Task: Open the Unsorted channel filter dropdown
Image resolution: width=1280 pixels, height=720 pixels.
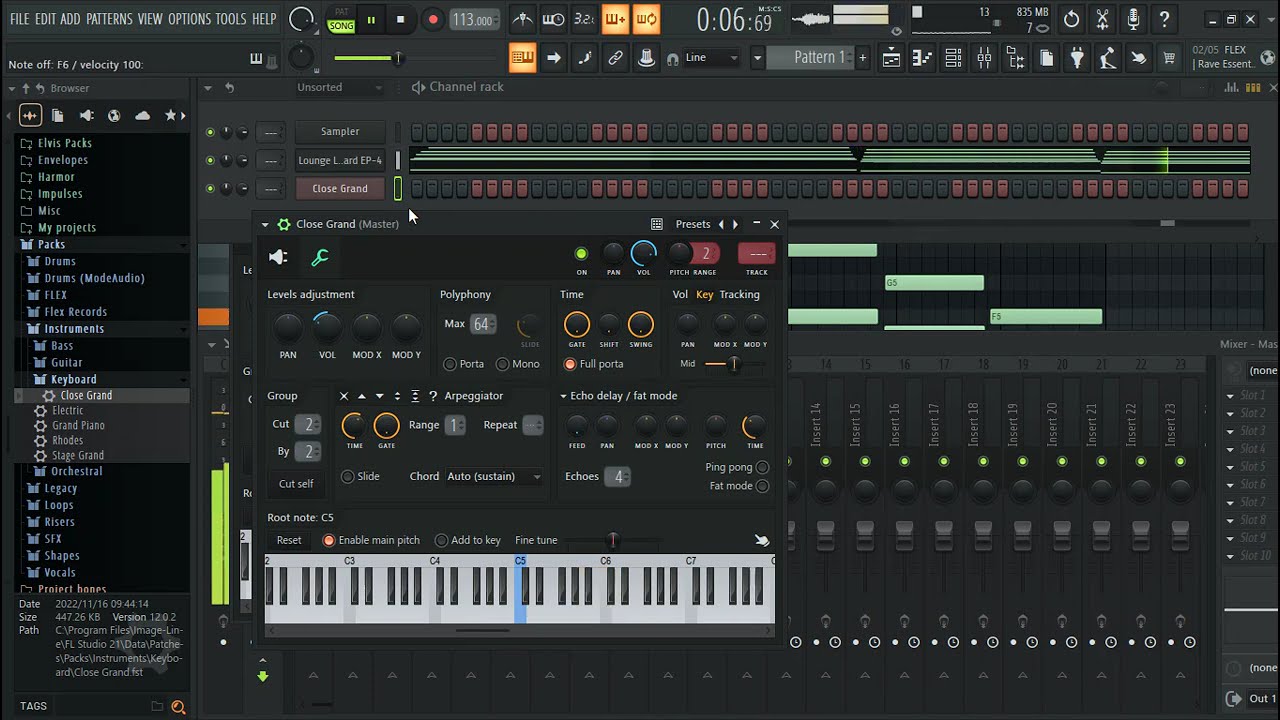Action: tap(339, 87)
